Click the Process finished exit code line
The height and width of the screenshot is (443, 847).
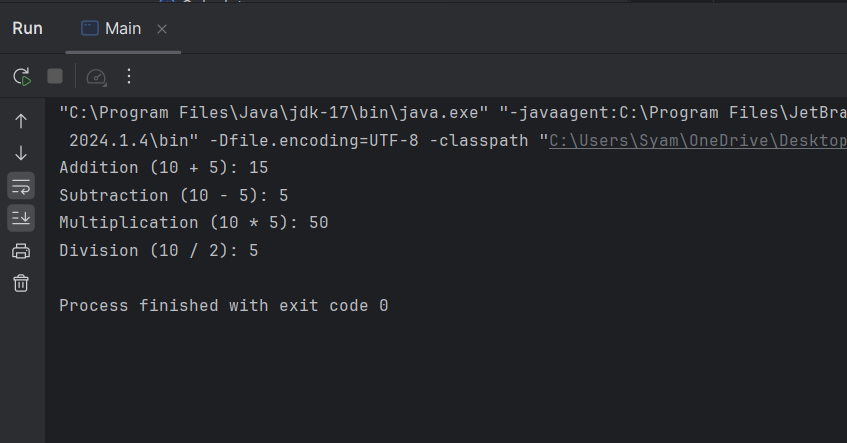click(x=224, y=305)
